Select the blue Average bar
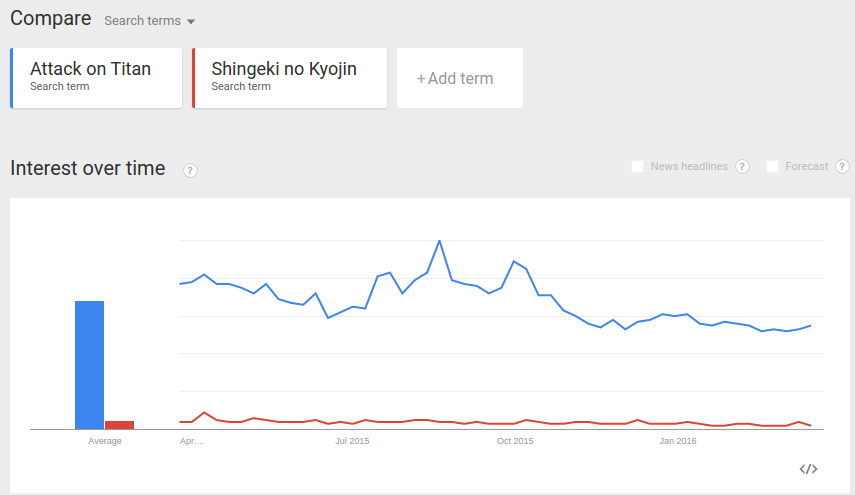This screenshot has width=855, height=495. (89, 365)
